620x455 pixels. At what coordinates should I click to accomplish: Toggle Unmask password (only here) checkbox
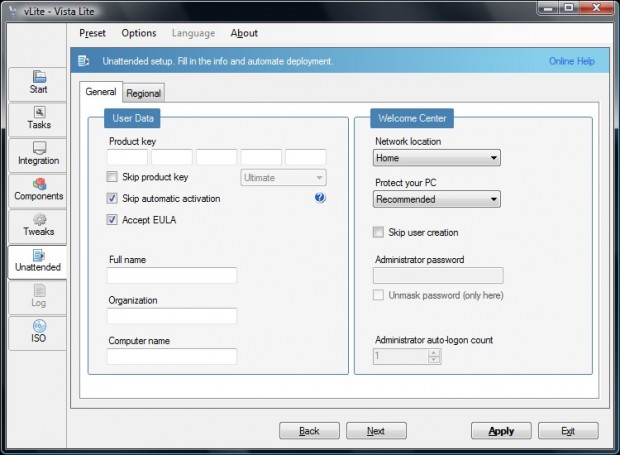[378, 295]
